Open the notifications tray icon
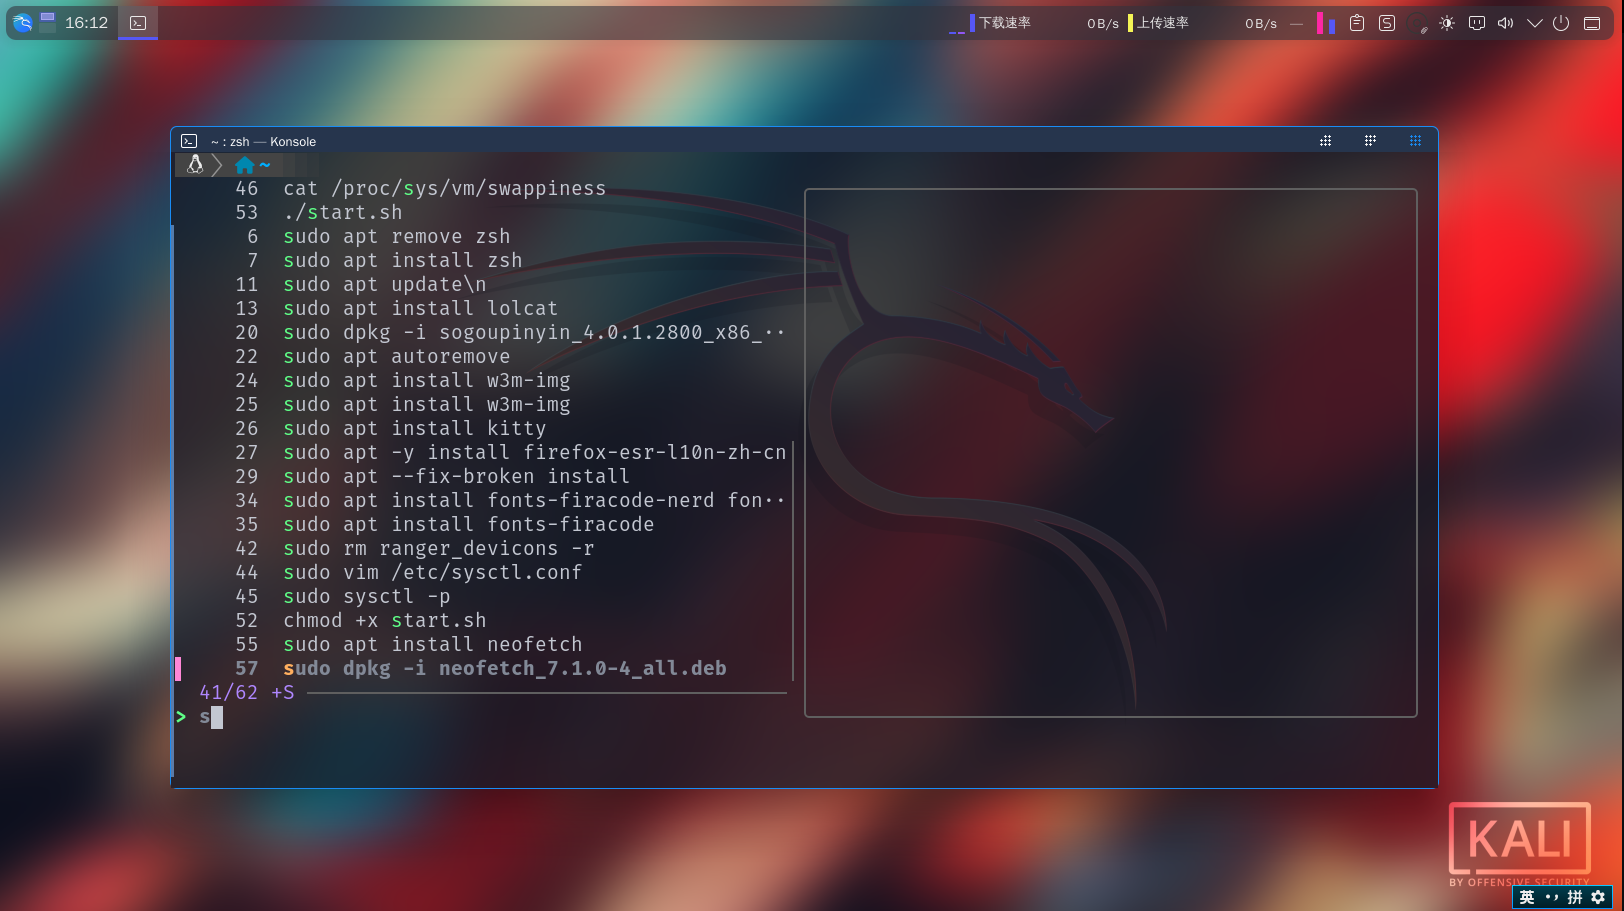This screenshot has height=911, width=1624. 1476,22
